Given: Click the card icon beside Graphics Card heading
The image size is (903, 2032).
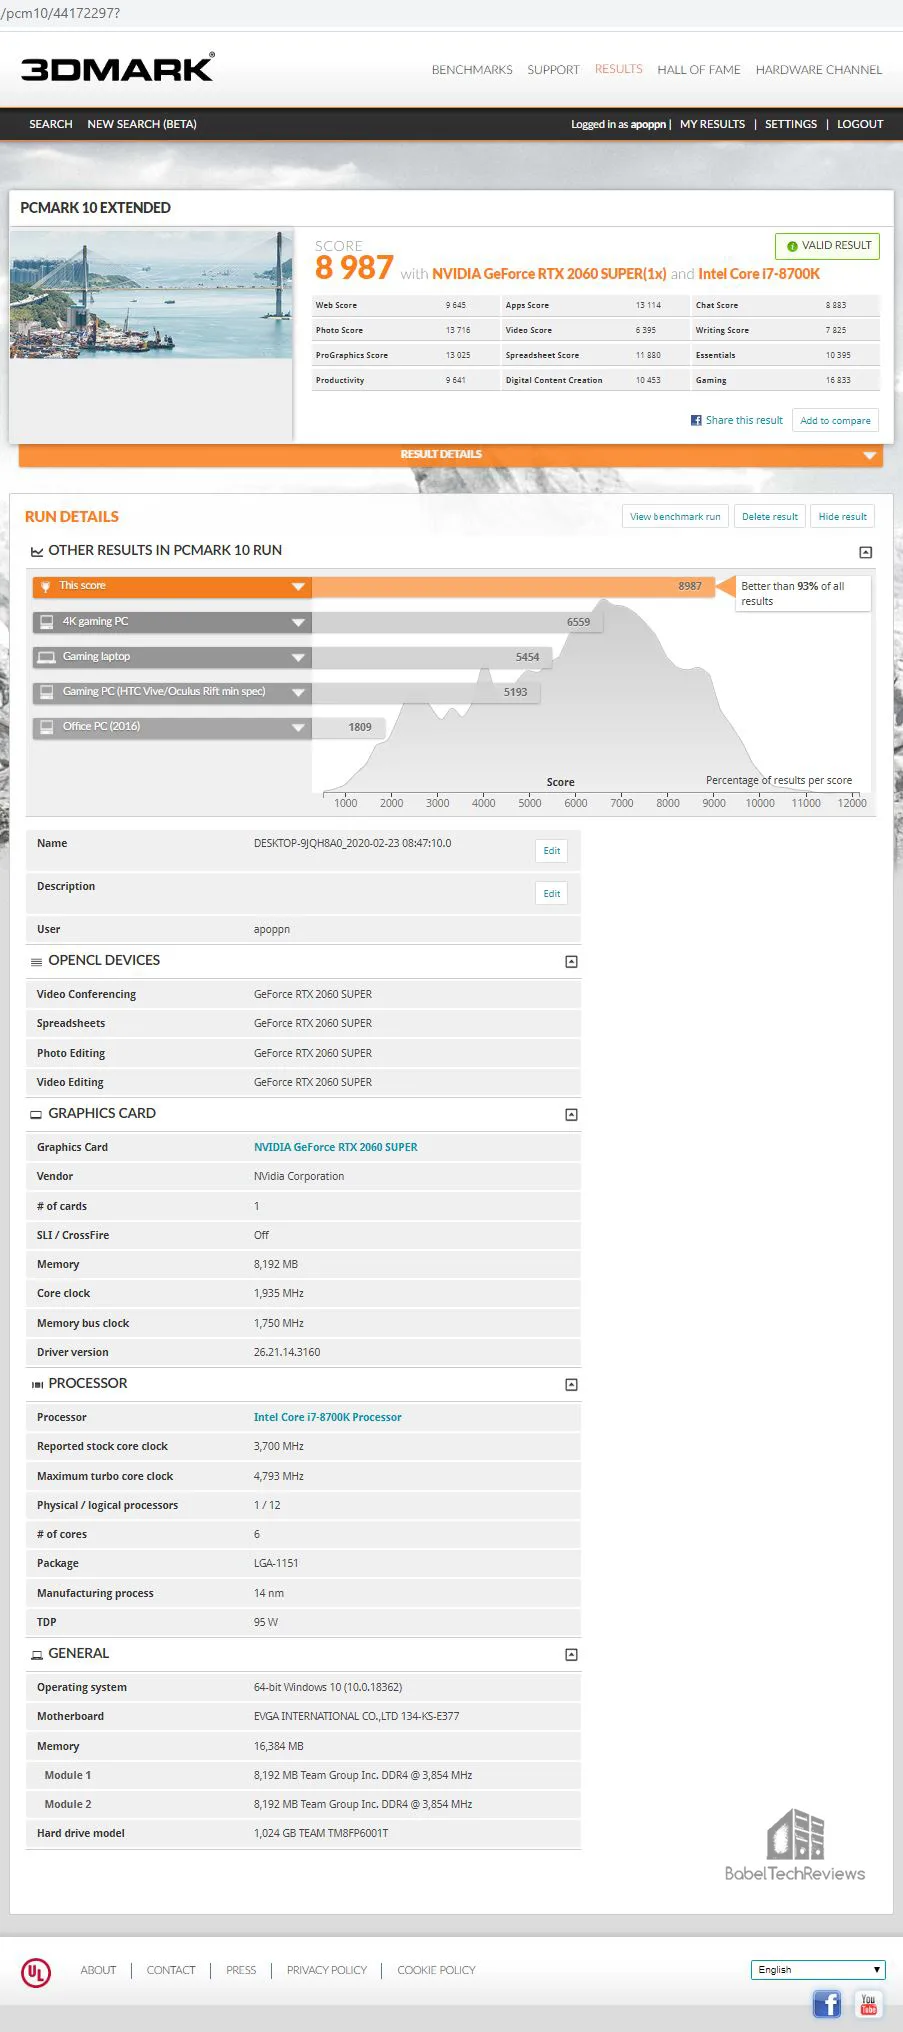Looking at the screenshot, I should (x=37, y=1114).
